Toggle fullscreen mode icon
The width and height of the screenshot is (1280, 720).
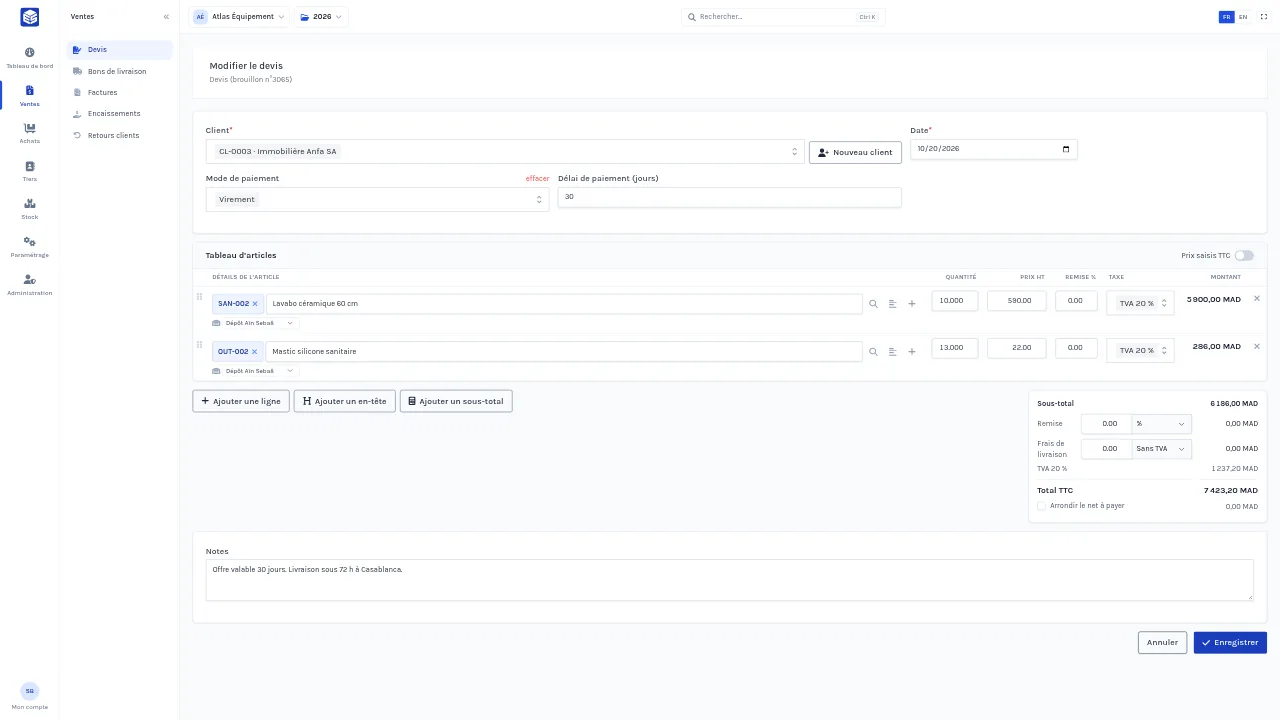[1263, 17]
